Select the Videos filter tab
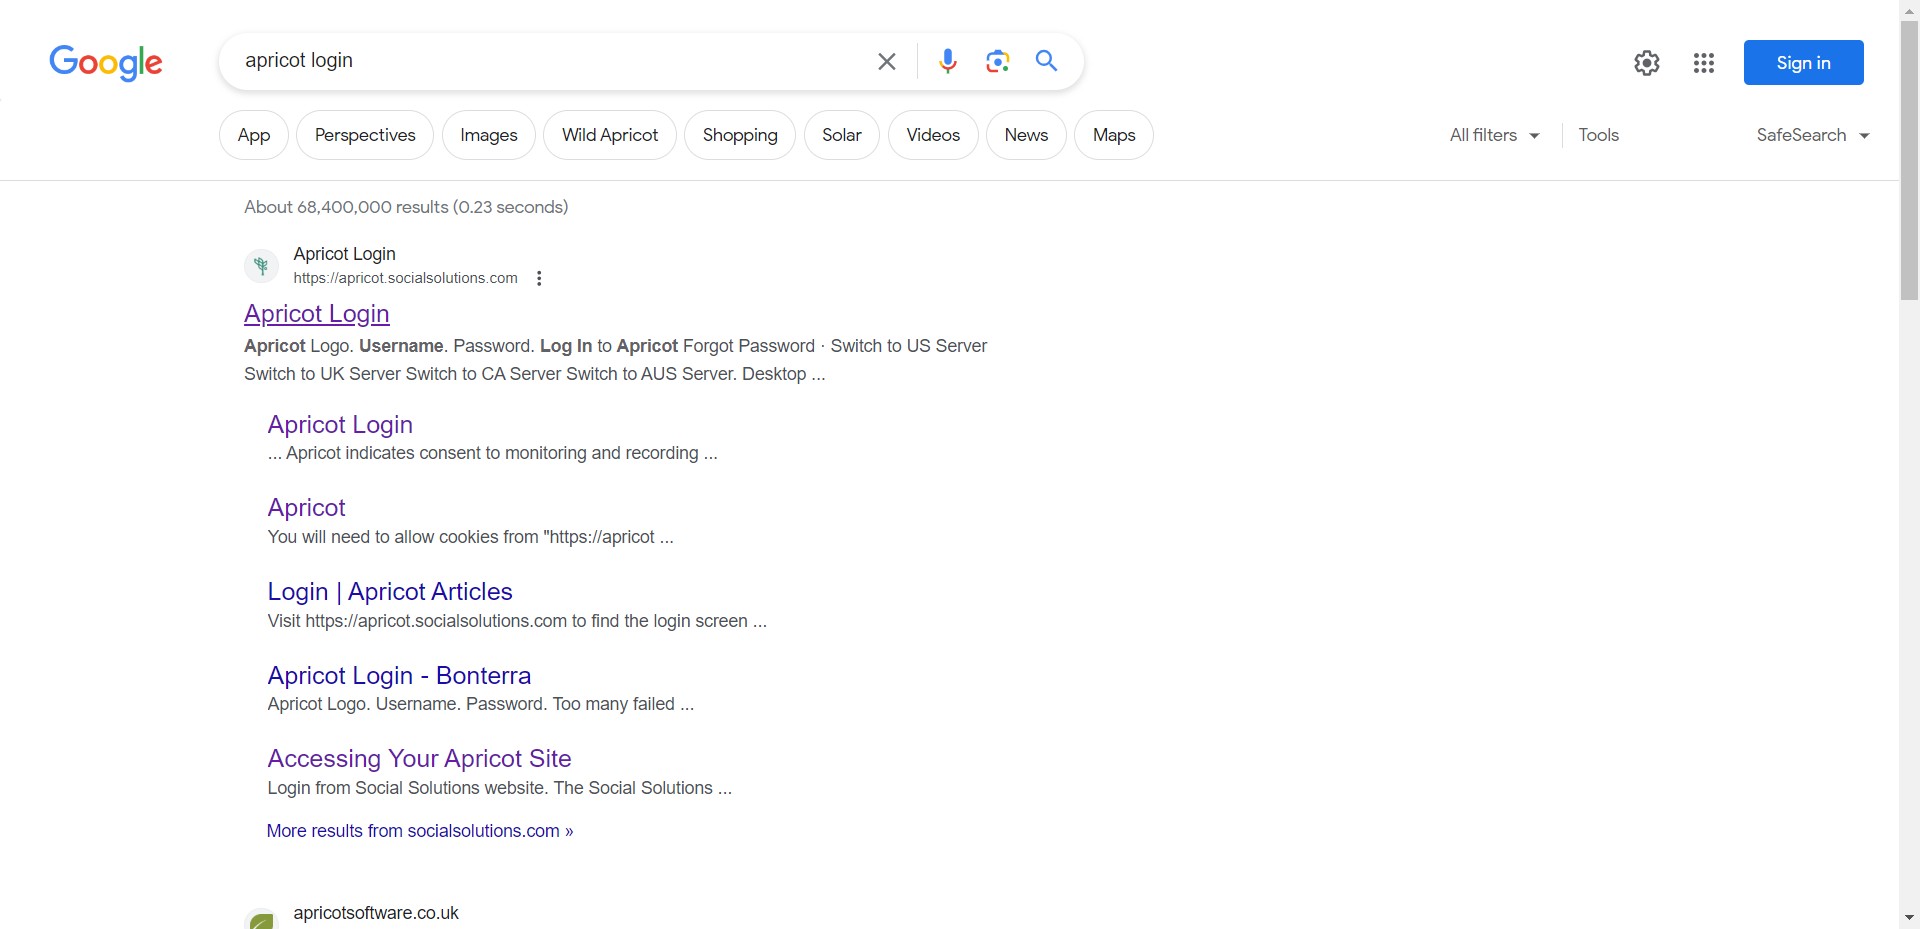Viewport: 1920px width, 929px height. click(x=932, y=135)
